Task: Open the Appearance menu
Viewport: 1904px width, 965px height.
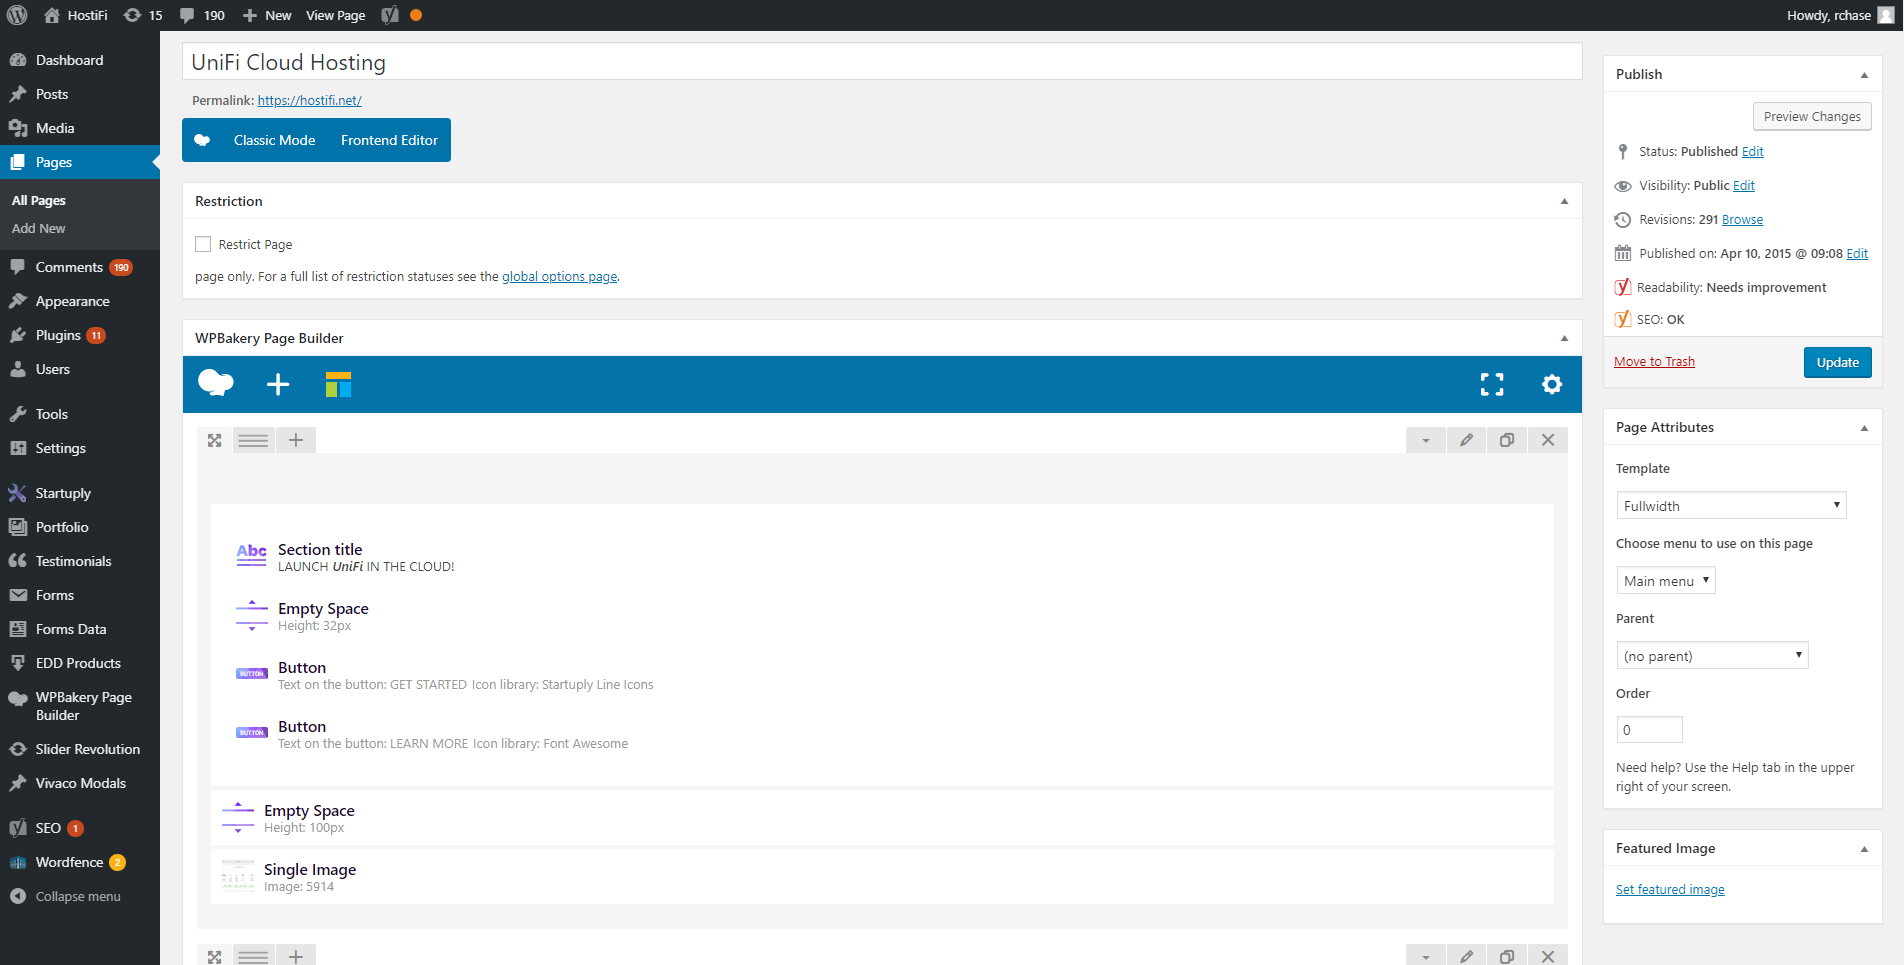Action: (80, 301)
